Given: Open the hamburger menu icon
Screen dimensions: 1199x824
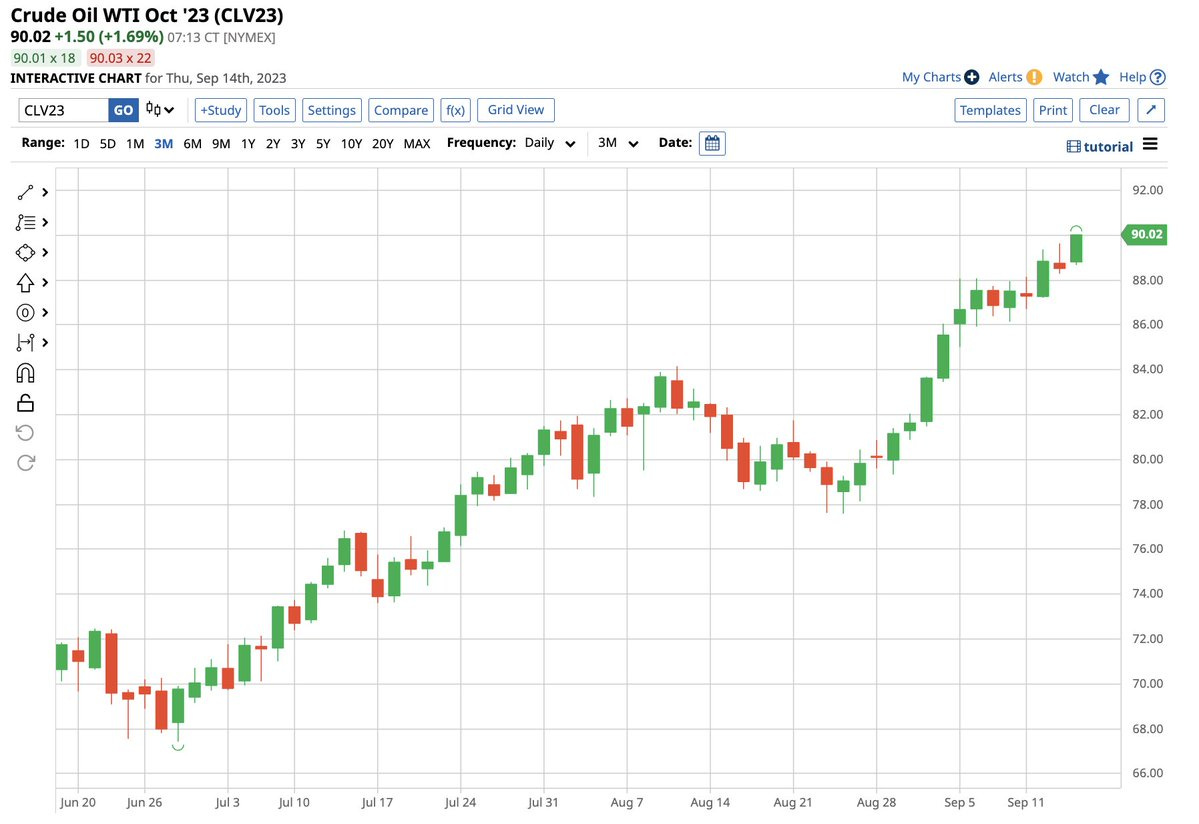Looking at the screenshot, I should pos(1150,144).
